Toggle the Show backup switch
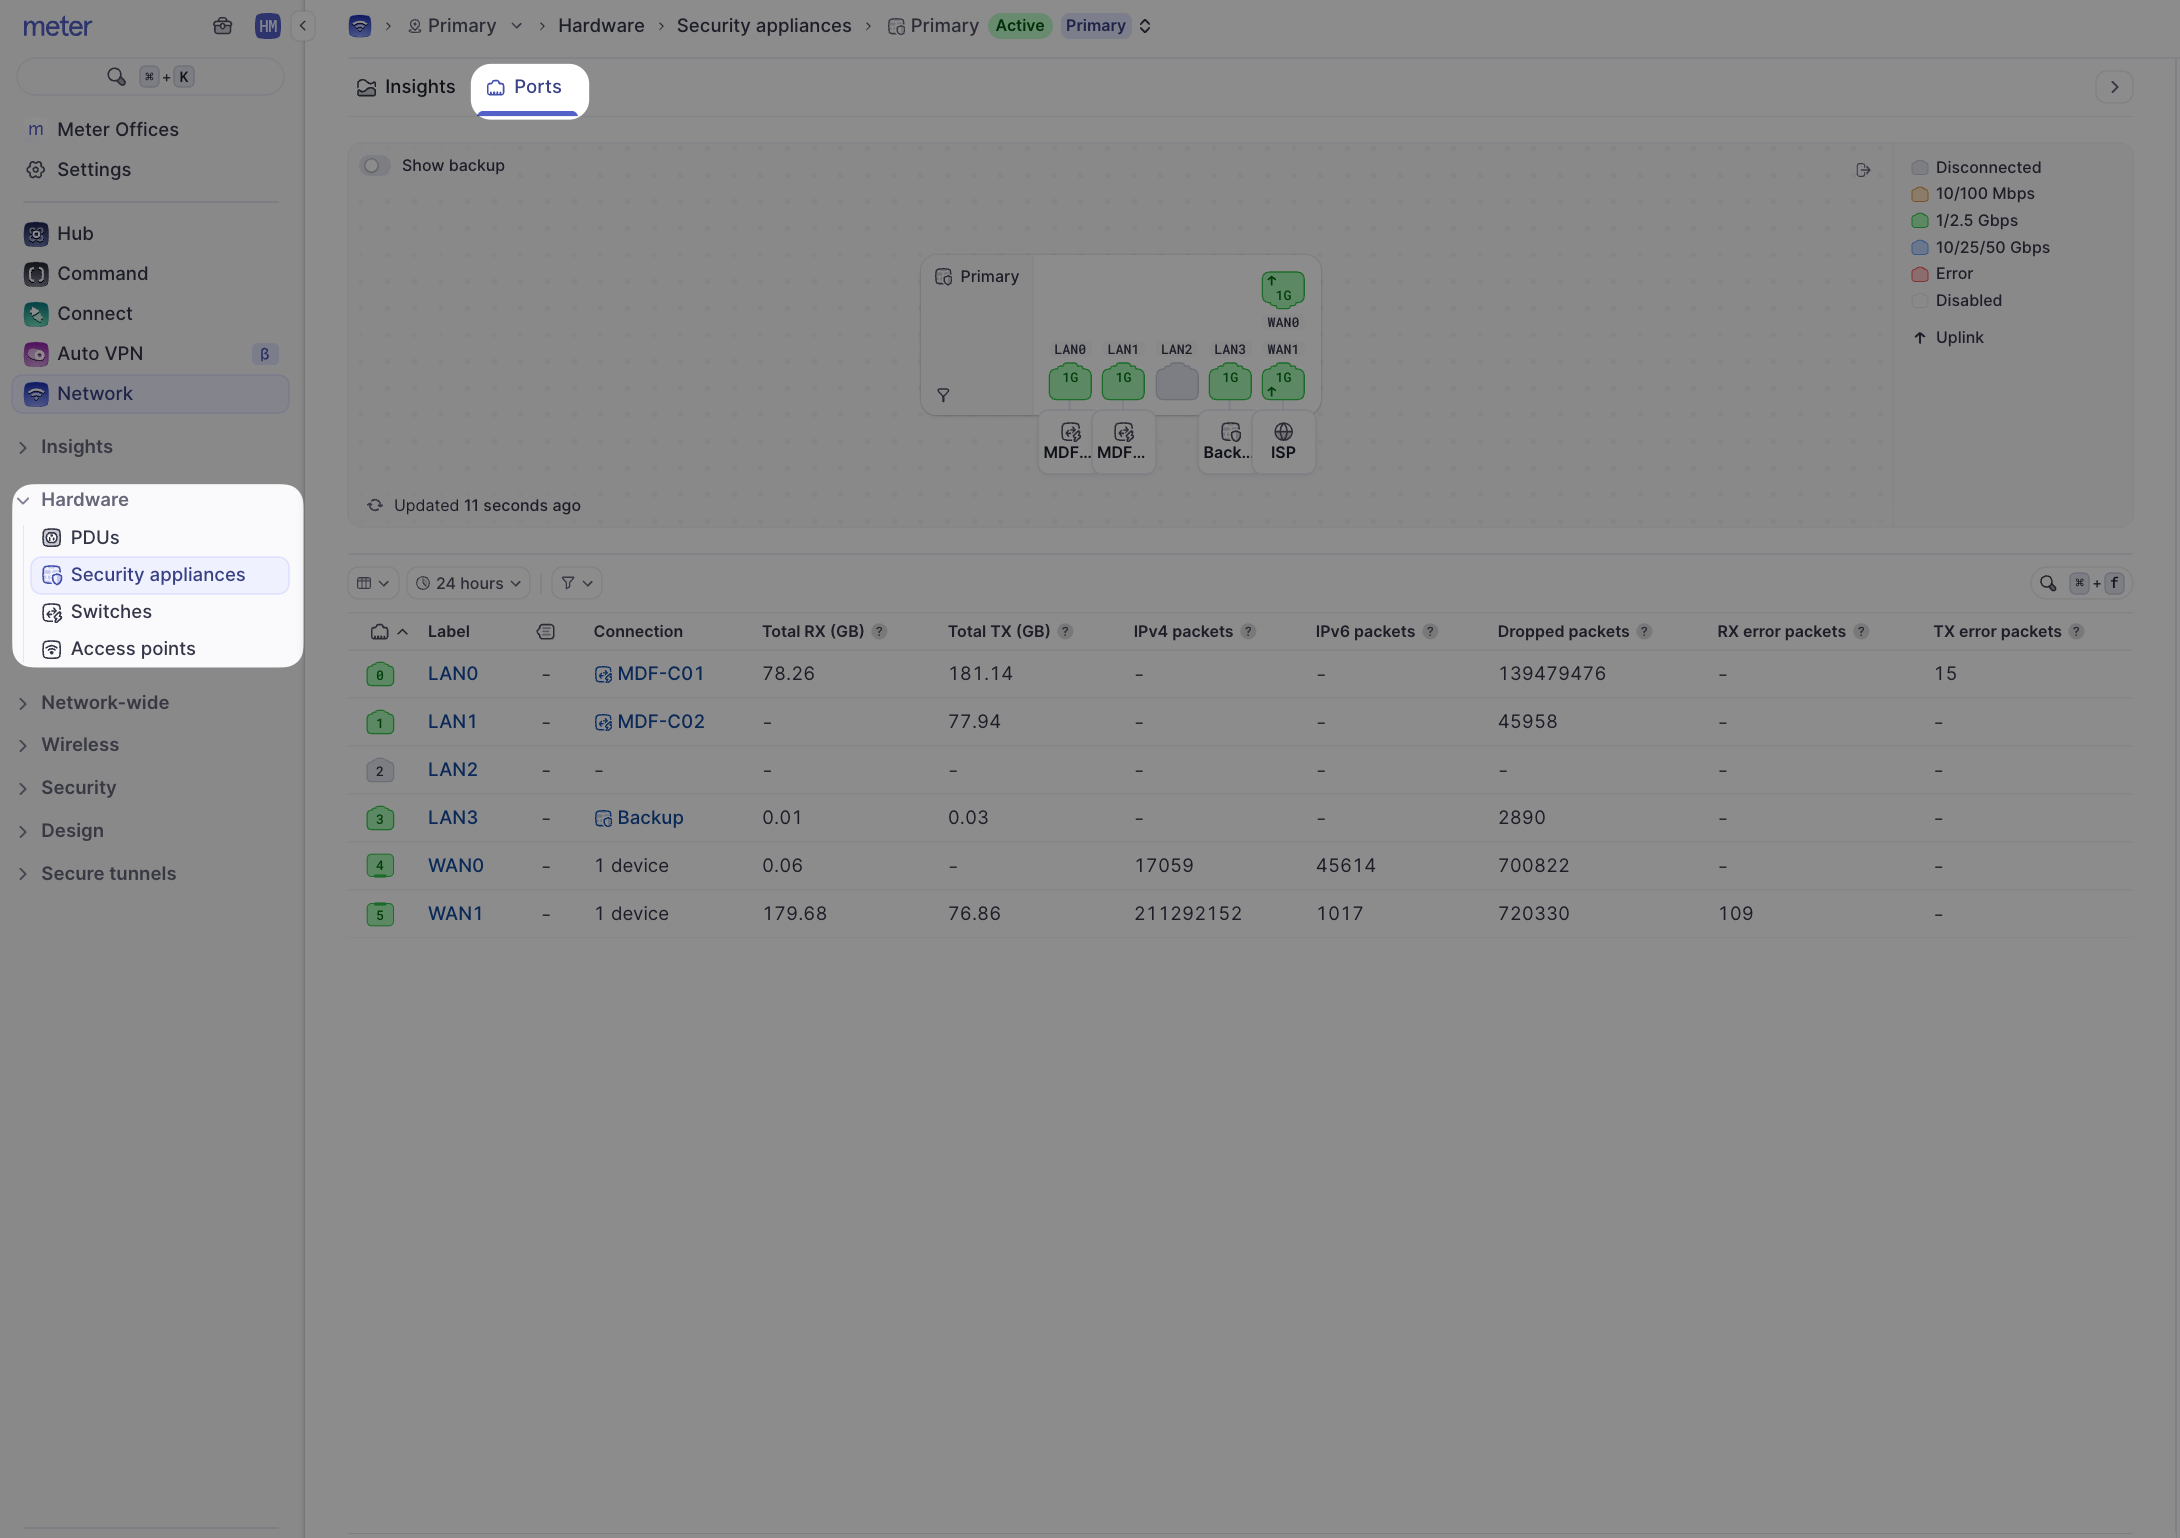Image resolution: width=2180 pixels, height=1538 pixels. (375, 165)
